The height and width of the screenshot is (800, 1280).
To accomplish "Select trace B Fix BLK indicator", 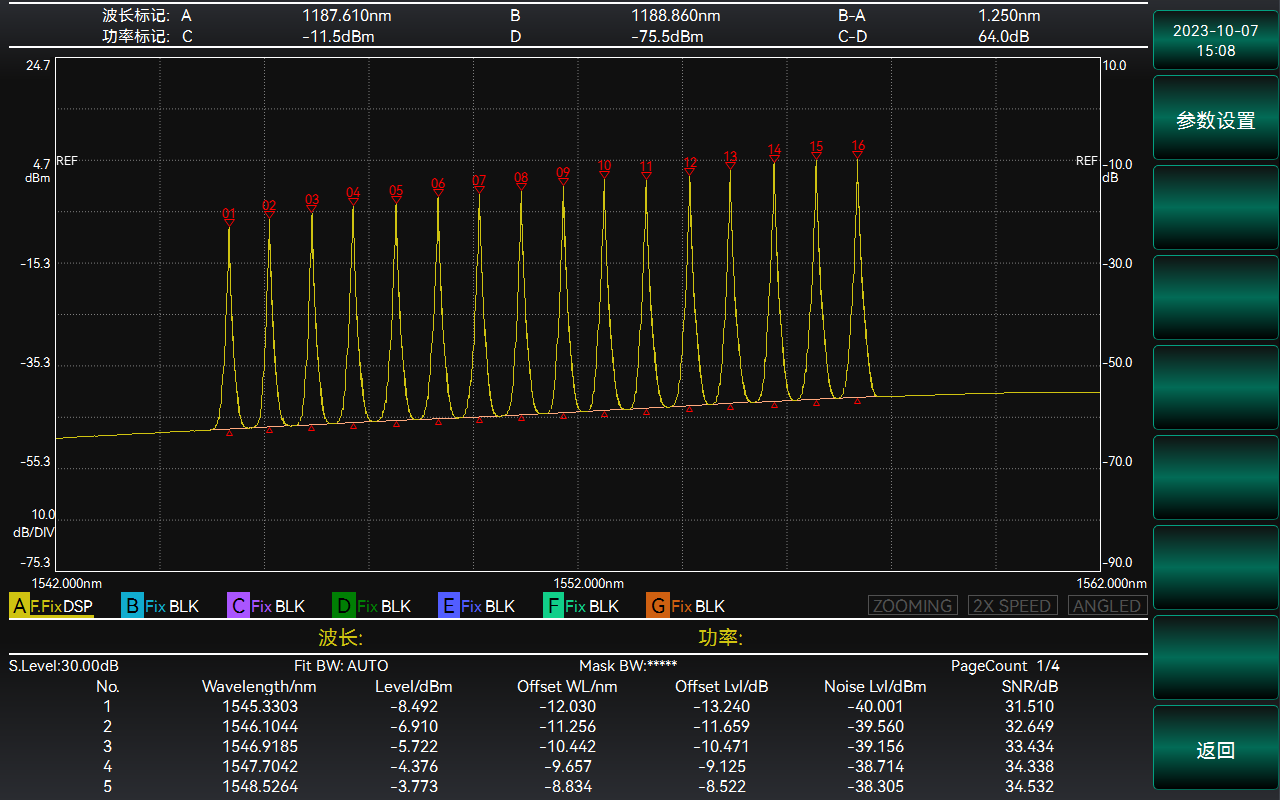I will pos(160,606).
